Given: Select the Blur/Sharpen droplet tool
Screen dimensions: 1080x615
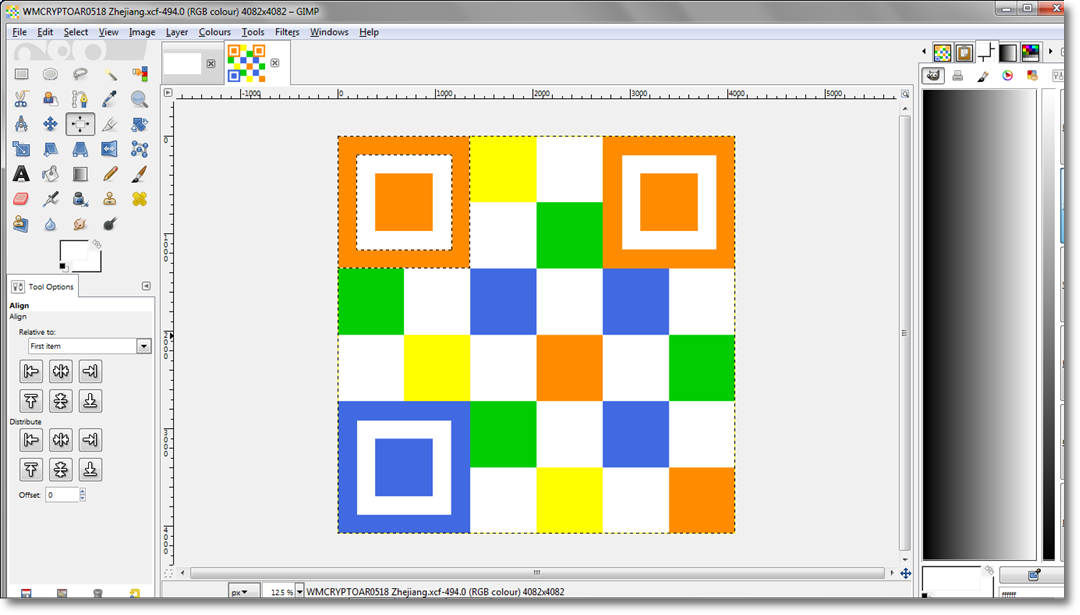Looking at the screenshot, I should pyautogui.click(x=50, y=224).
